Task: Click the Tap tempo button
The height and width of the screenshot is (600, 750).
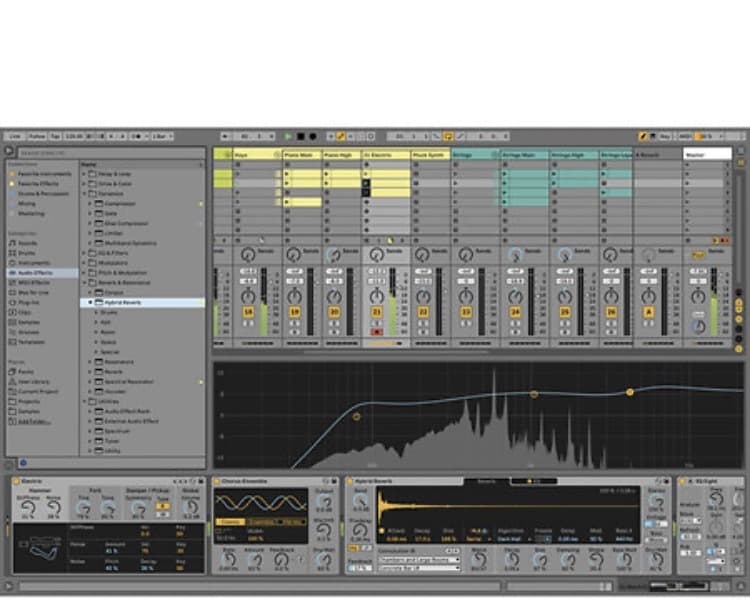Action: pyautogui.click(x=55, y=136)
